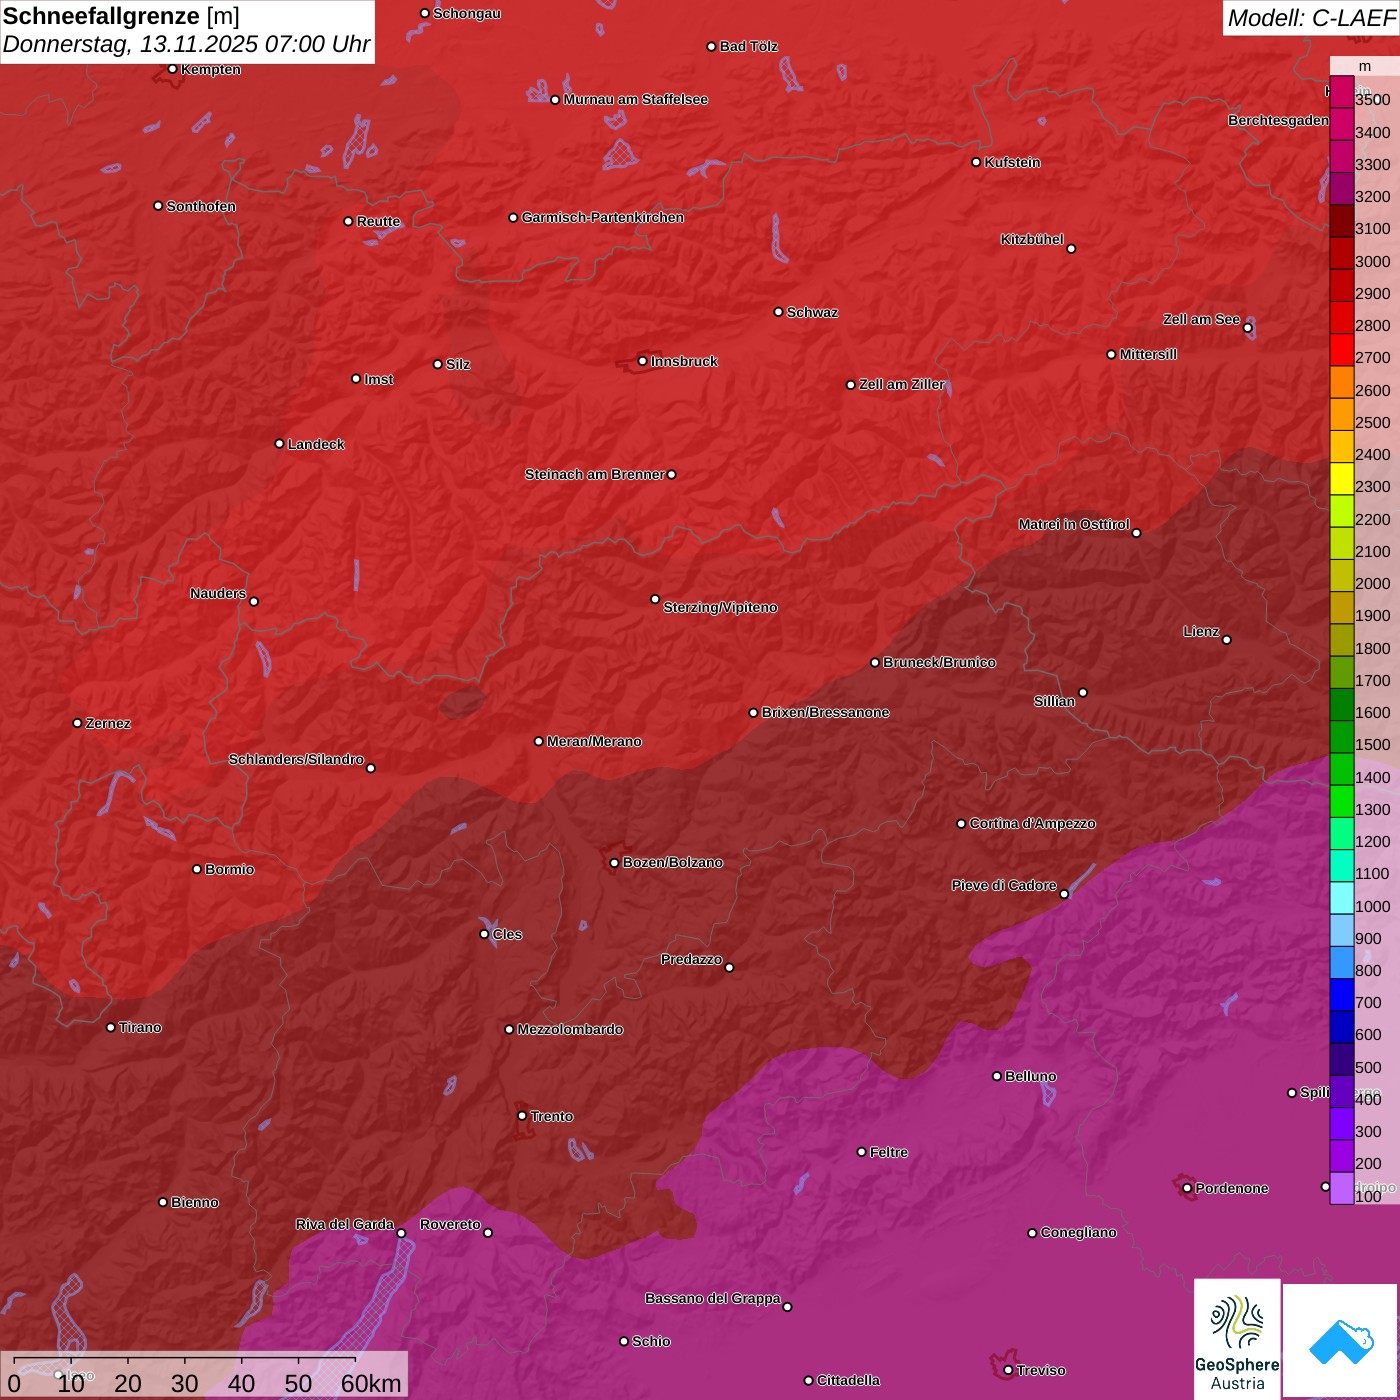Click the Reutte label
The image size is (1400, 1400).
click(x=378, y=221)
